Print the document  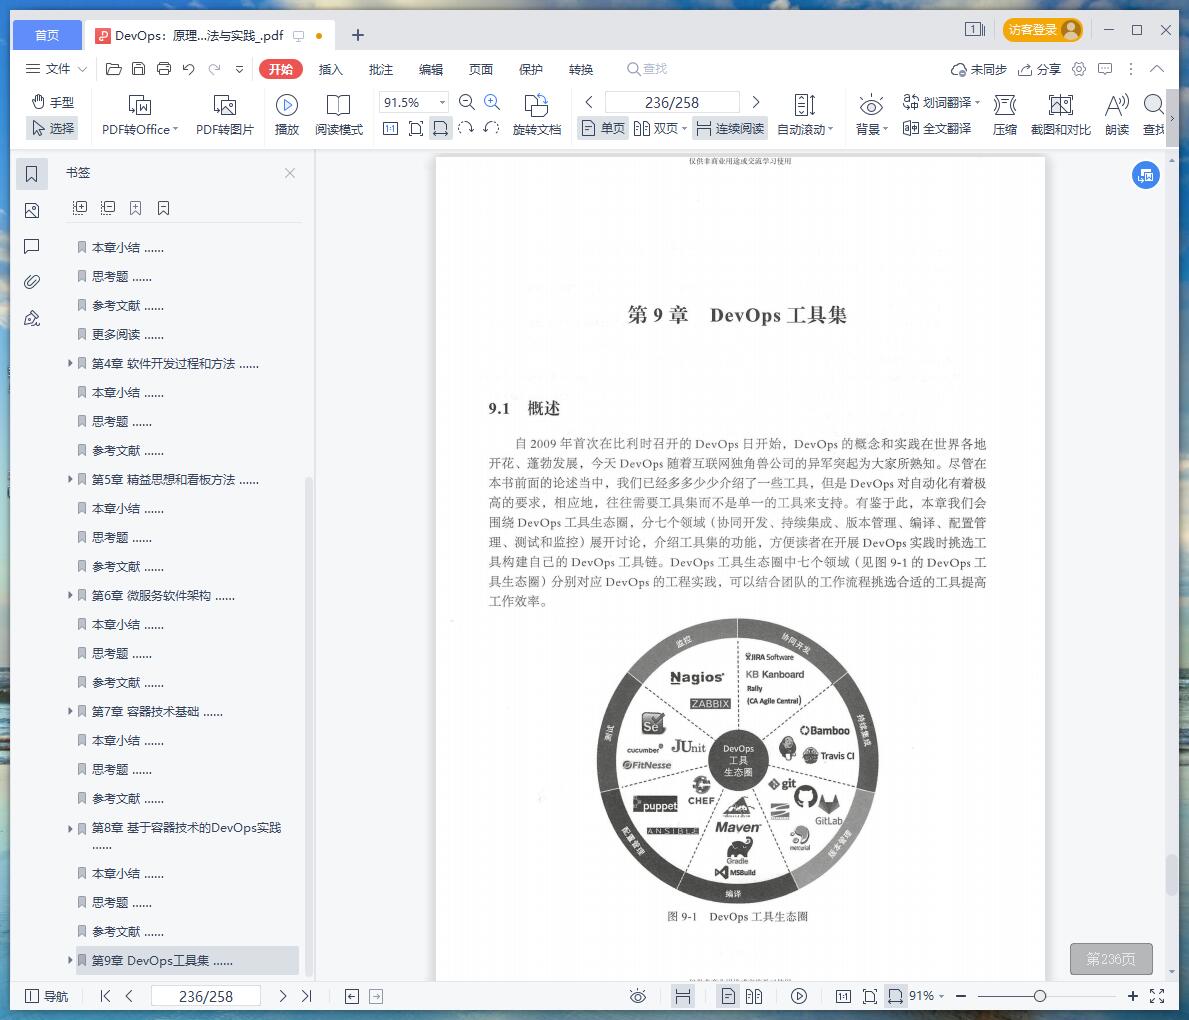coord(164,69)
